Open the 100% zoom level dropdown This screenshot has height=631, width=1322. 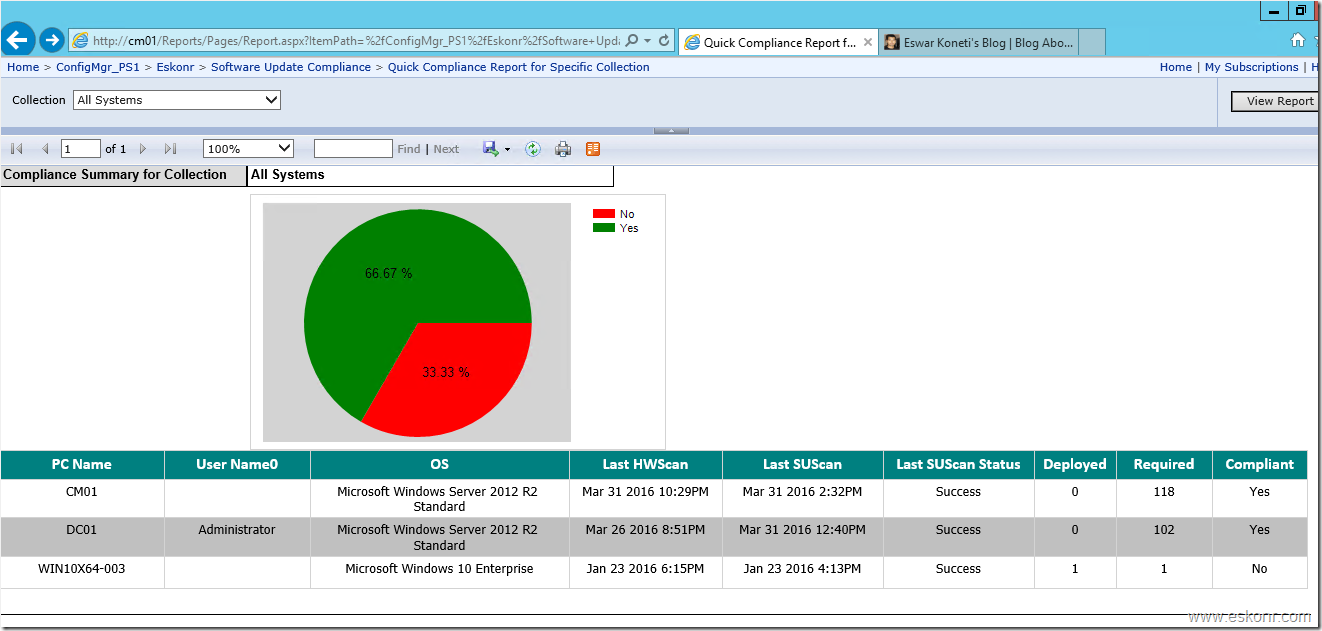pos(248,149)
